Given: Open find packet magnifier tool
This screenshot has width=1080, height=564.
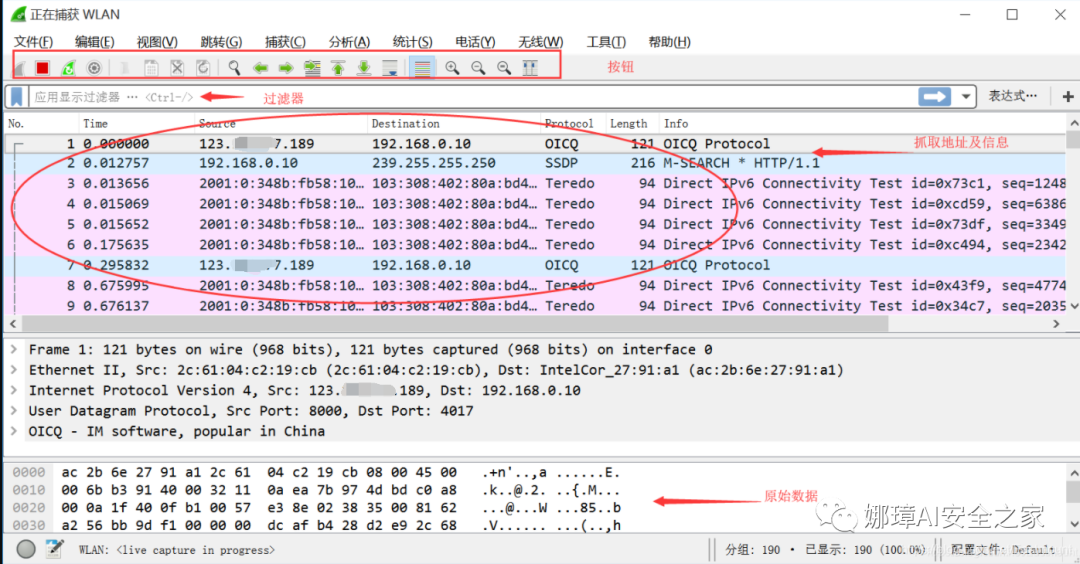Looking at the screenshot, I should pyautogui.click(x=234, y=67).
